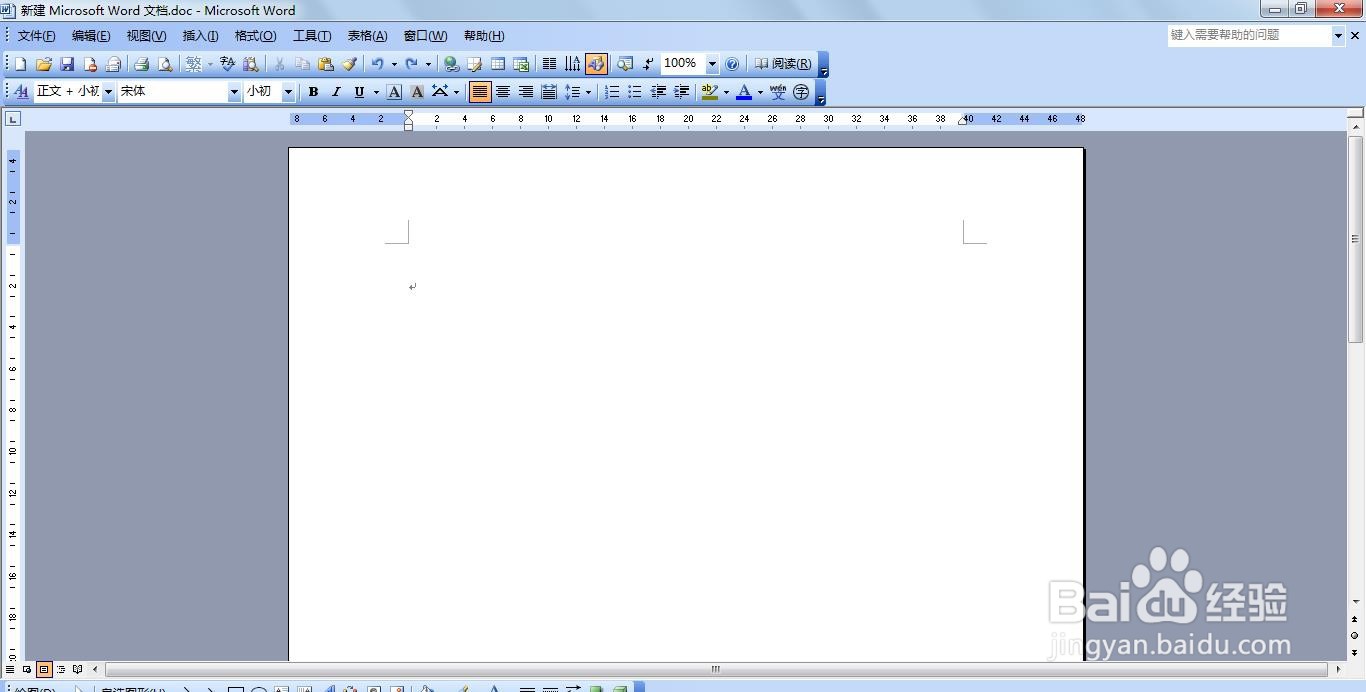
Task: Apply character shading formatting
Action: point(417,92)
